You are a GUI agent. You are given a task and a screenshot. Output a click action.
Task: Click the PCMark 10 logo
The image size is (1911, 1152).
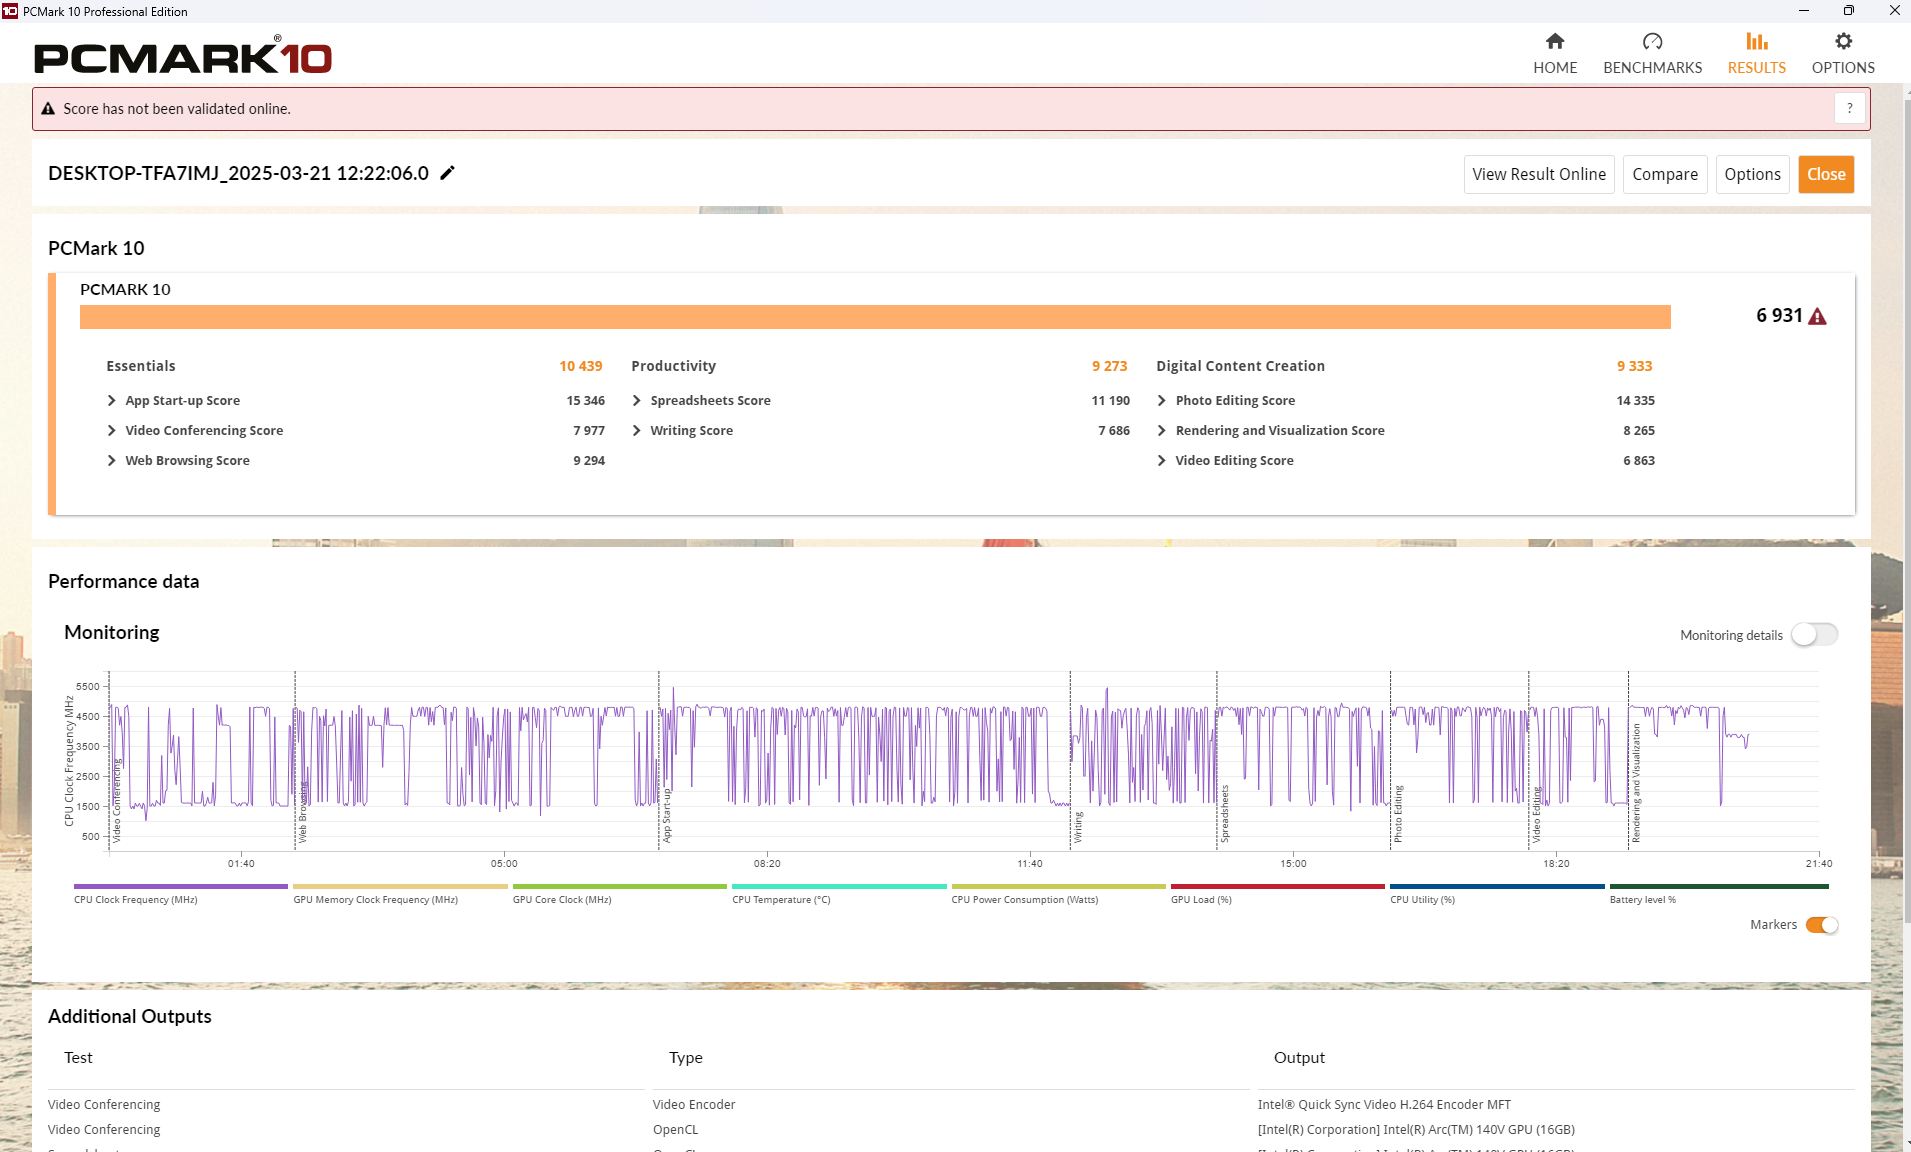[x=183, y=57]
